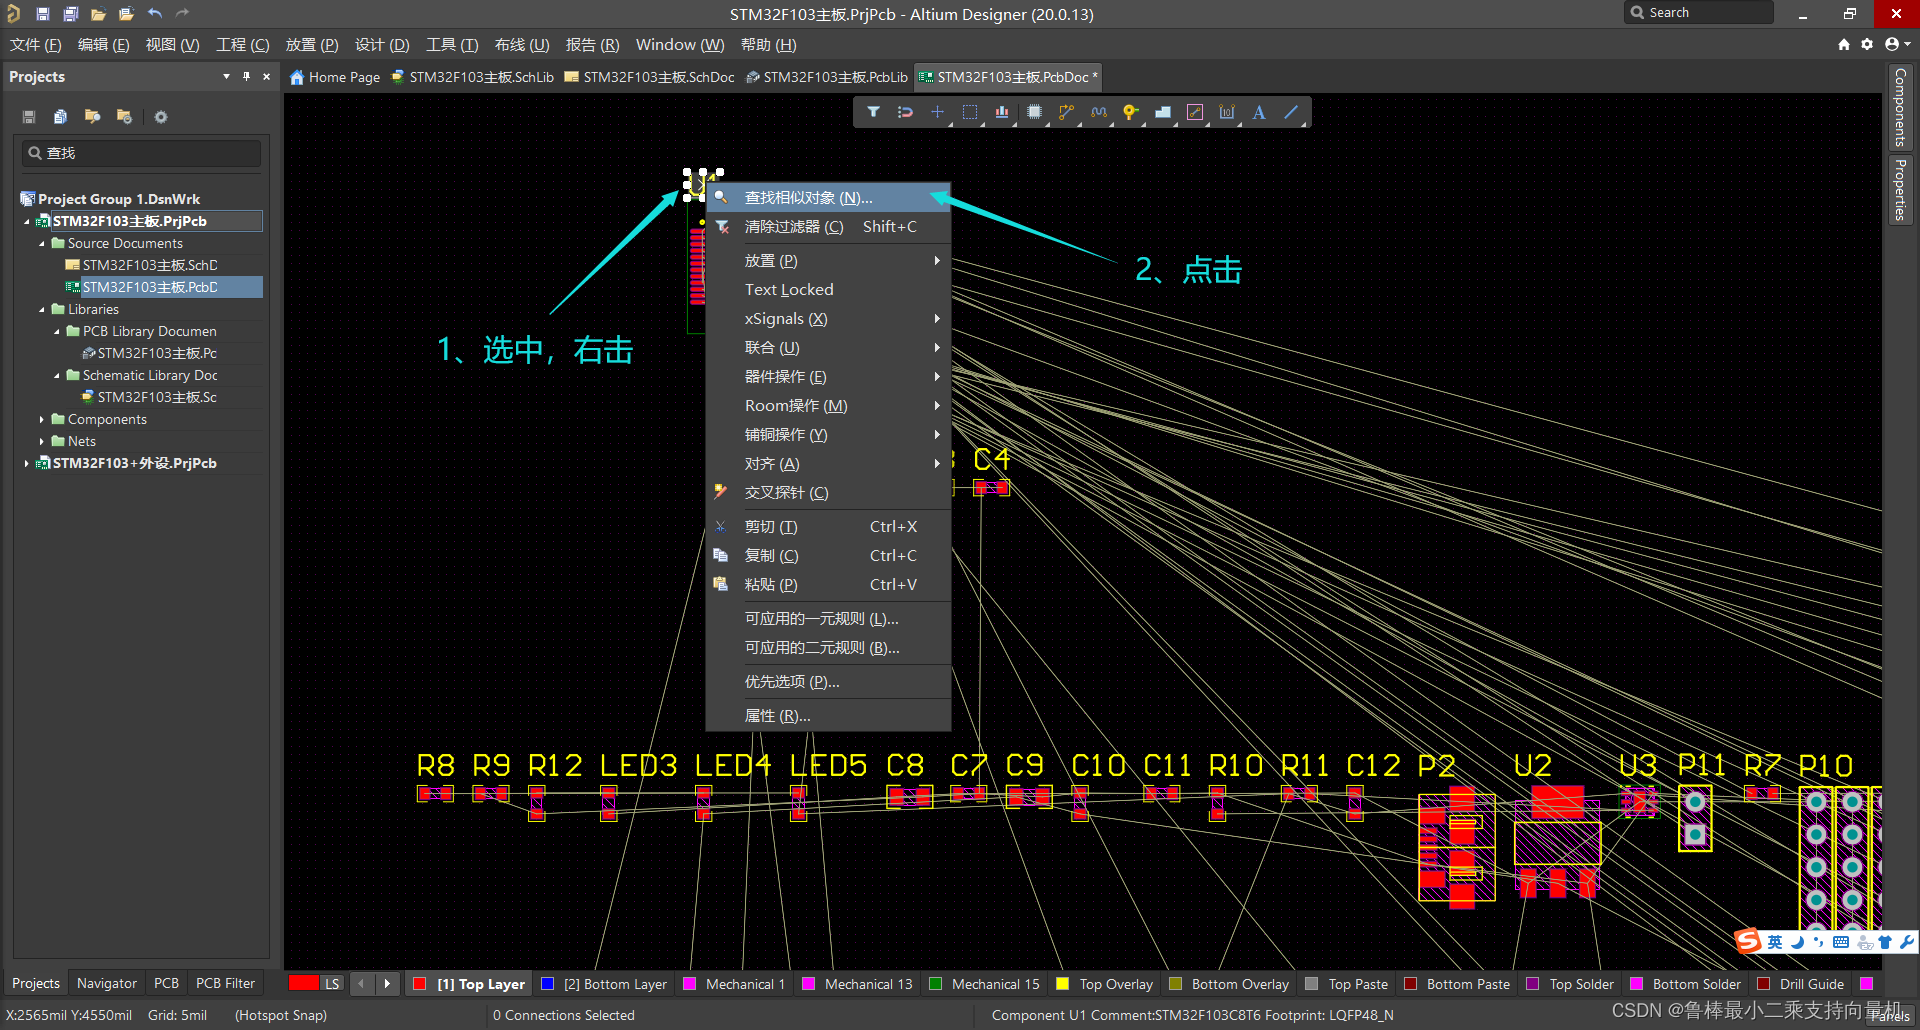Image resolution: width=1920 pixels, height=1030 pixels.
Task: Open the Navigator panel tab
Action: [x=107, y=984]
